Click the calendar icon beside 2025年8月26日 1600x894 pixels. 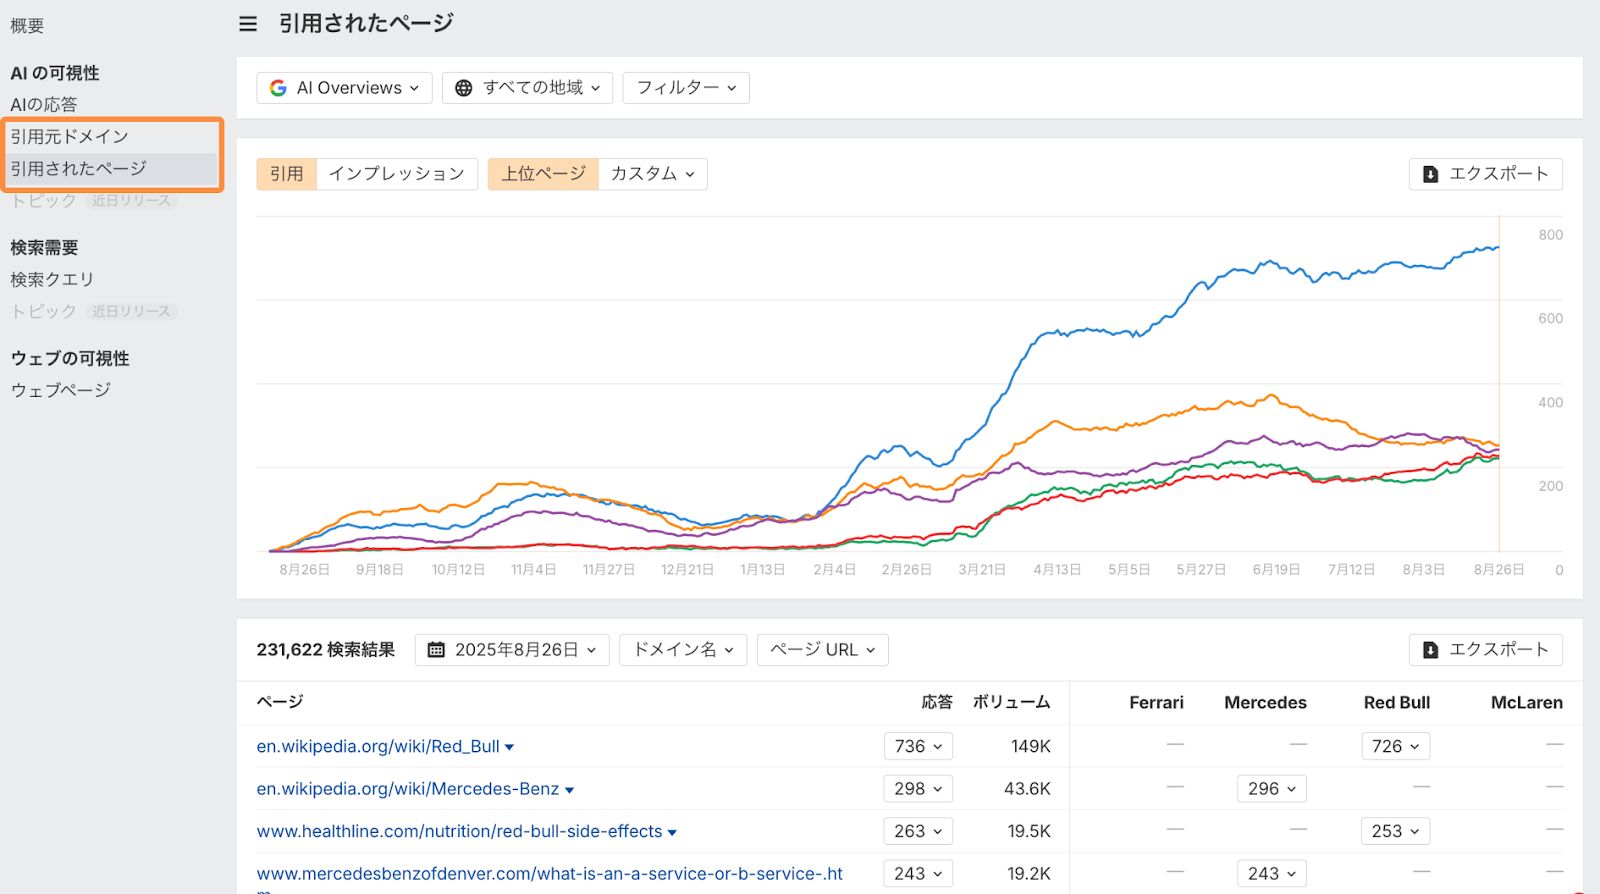(436, 650)
